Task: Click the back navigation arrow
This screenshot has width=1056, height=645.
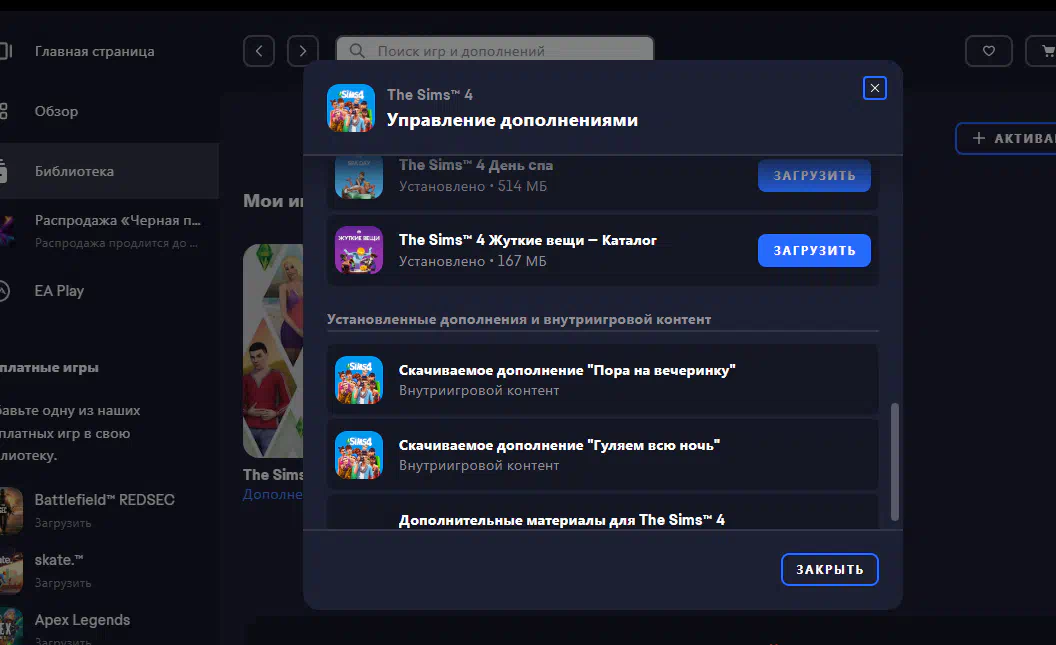Action: point(259,51)
